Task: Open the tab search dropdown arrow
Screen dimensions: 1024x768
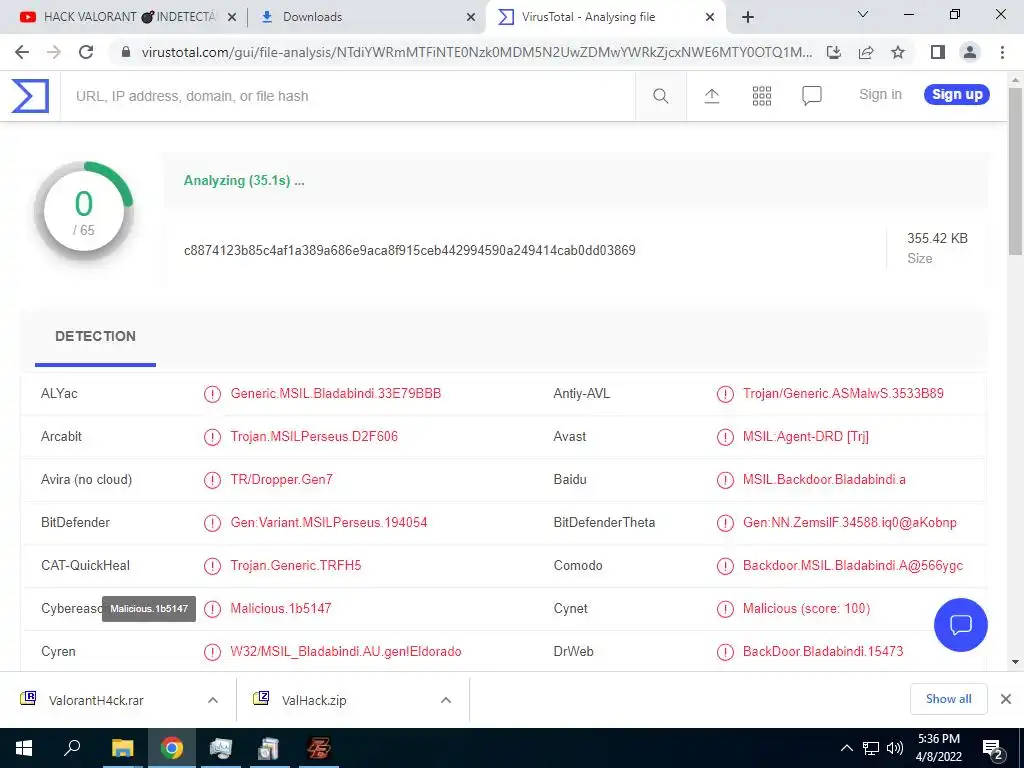Action: tap(863, 14)
